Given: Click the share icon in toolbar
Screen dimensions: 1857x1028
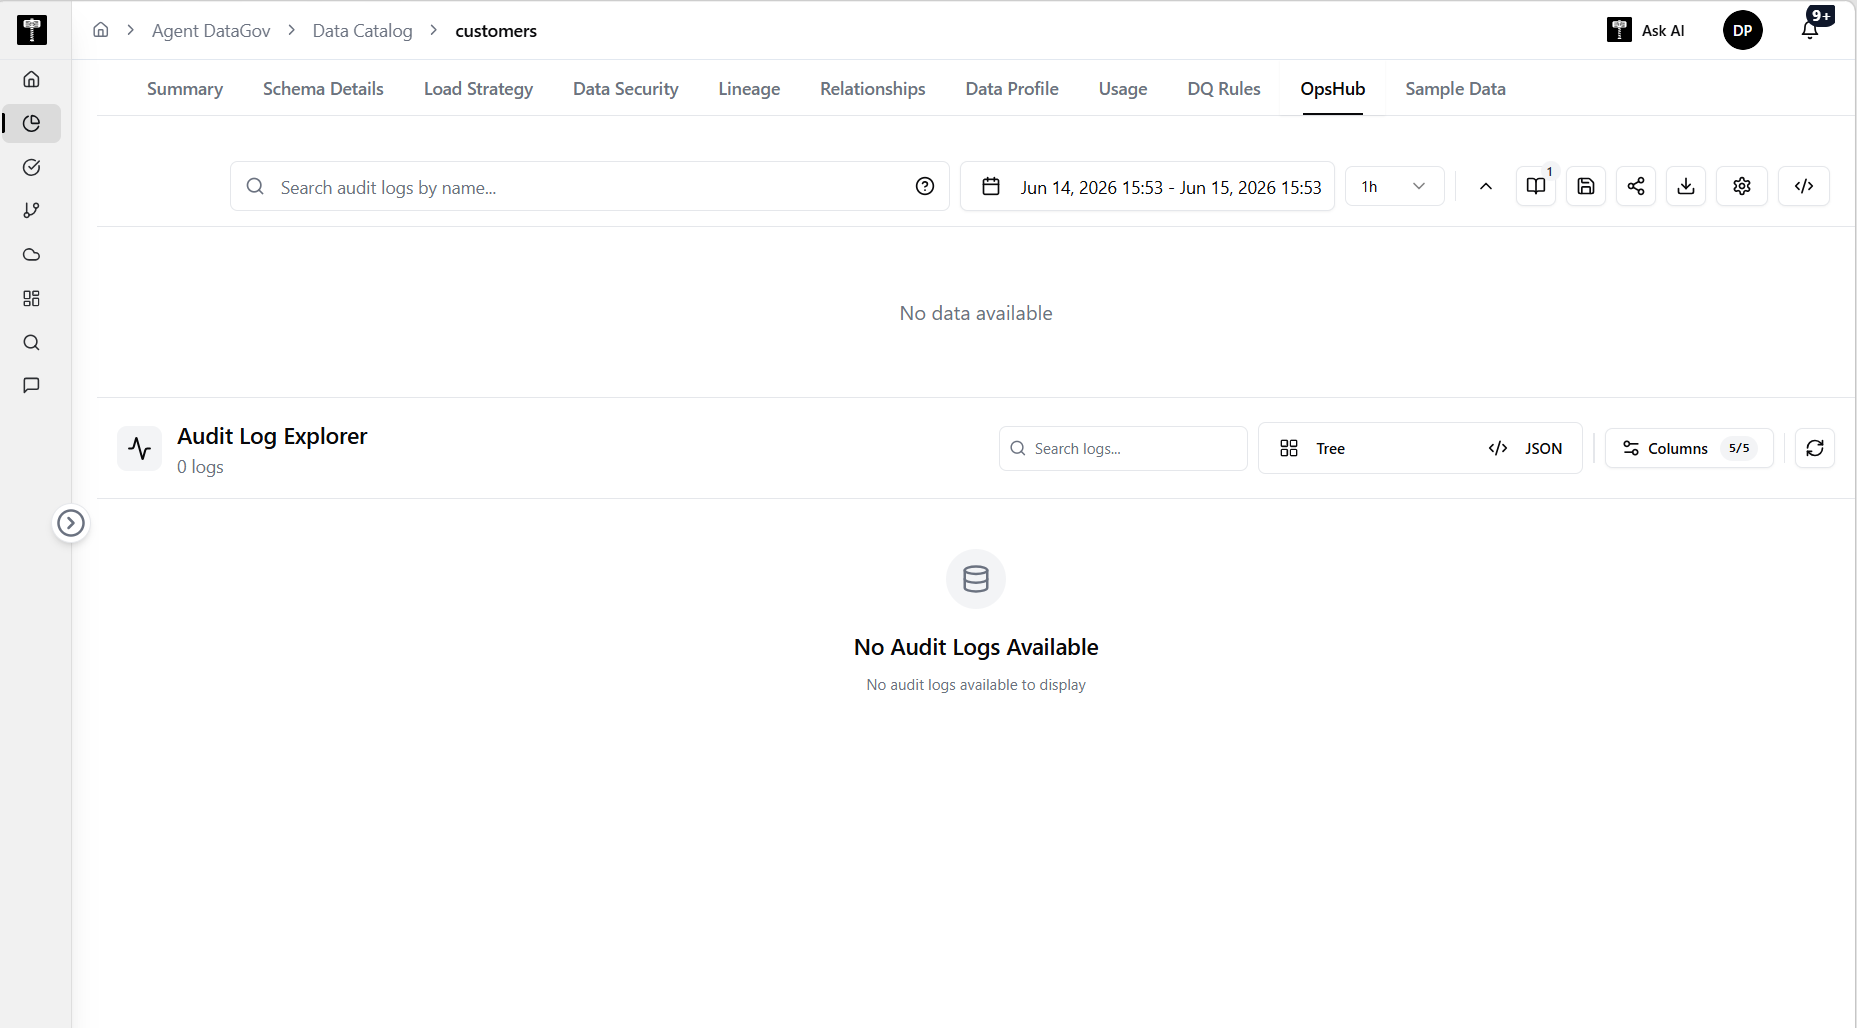Looking at the screenshot, I should point(1636,186).
